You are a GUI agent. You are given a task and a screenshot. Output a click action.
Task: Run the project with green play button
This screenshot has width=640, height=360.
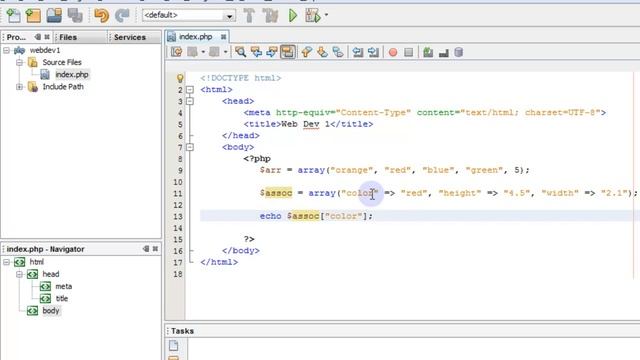click(293, 16)
